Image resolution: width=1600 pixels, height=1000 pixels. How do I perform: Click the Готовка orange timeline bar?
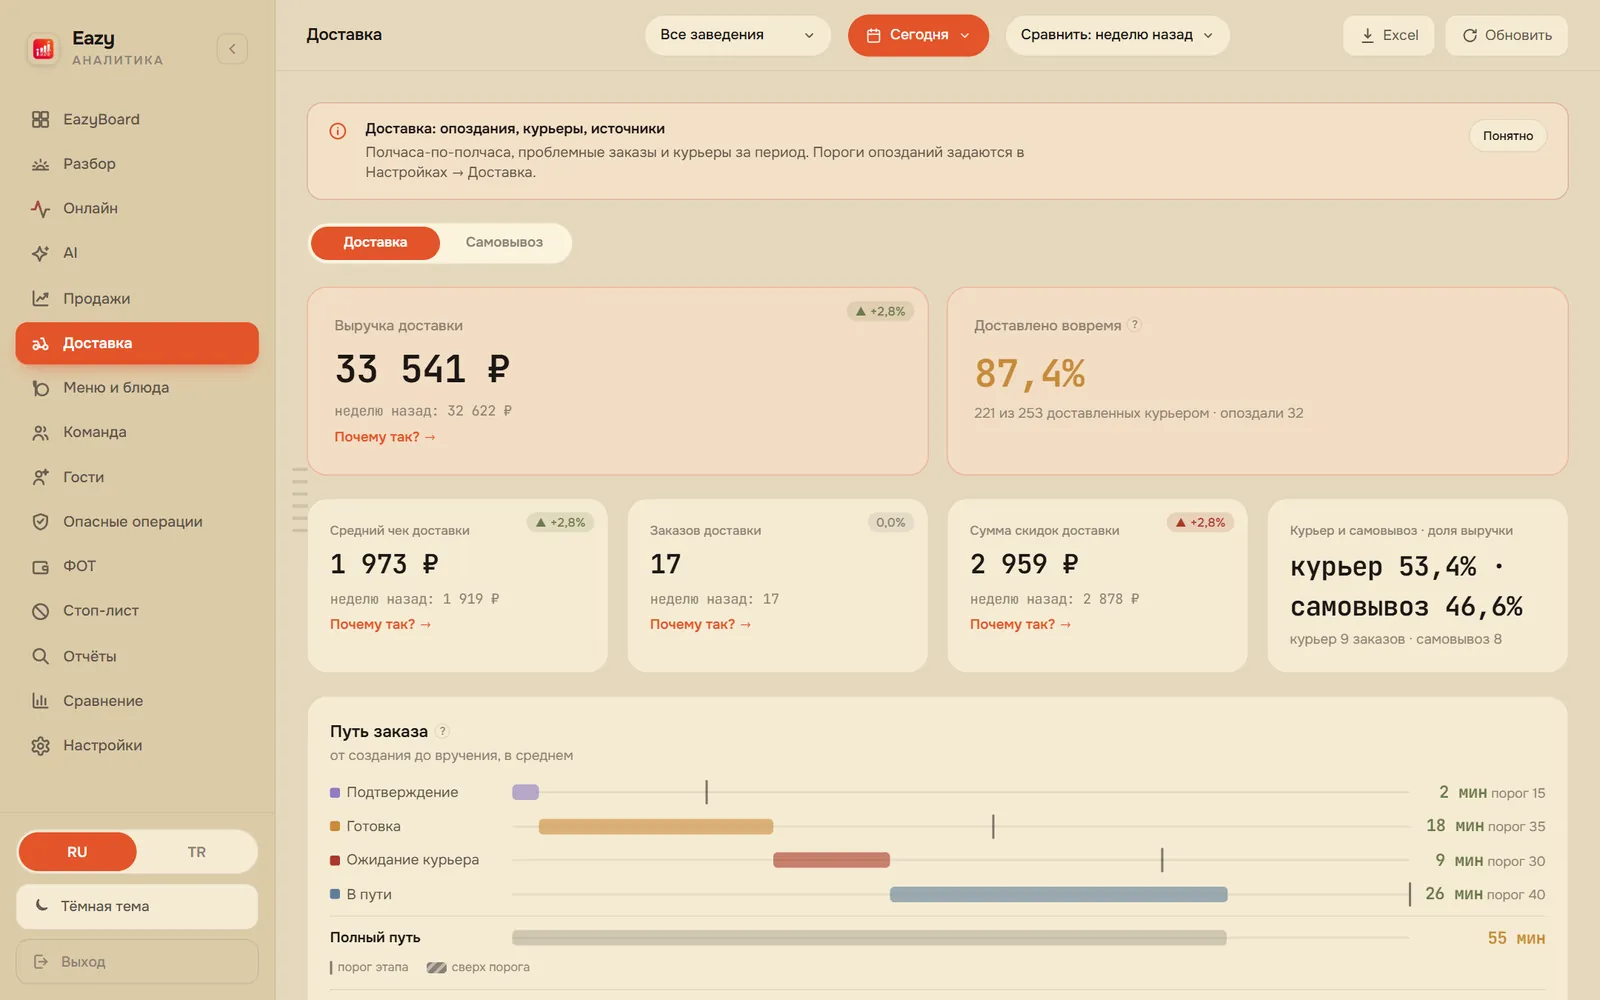(x=656, y=826)
